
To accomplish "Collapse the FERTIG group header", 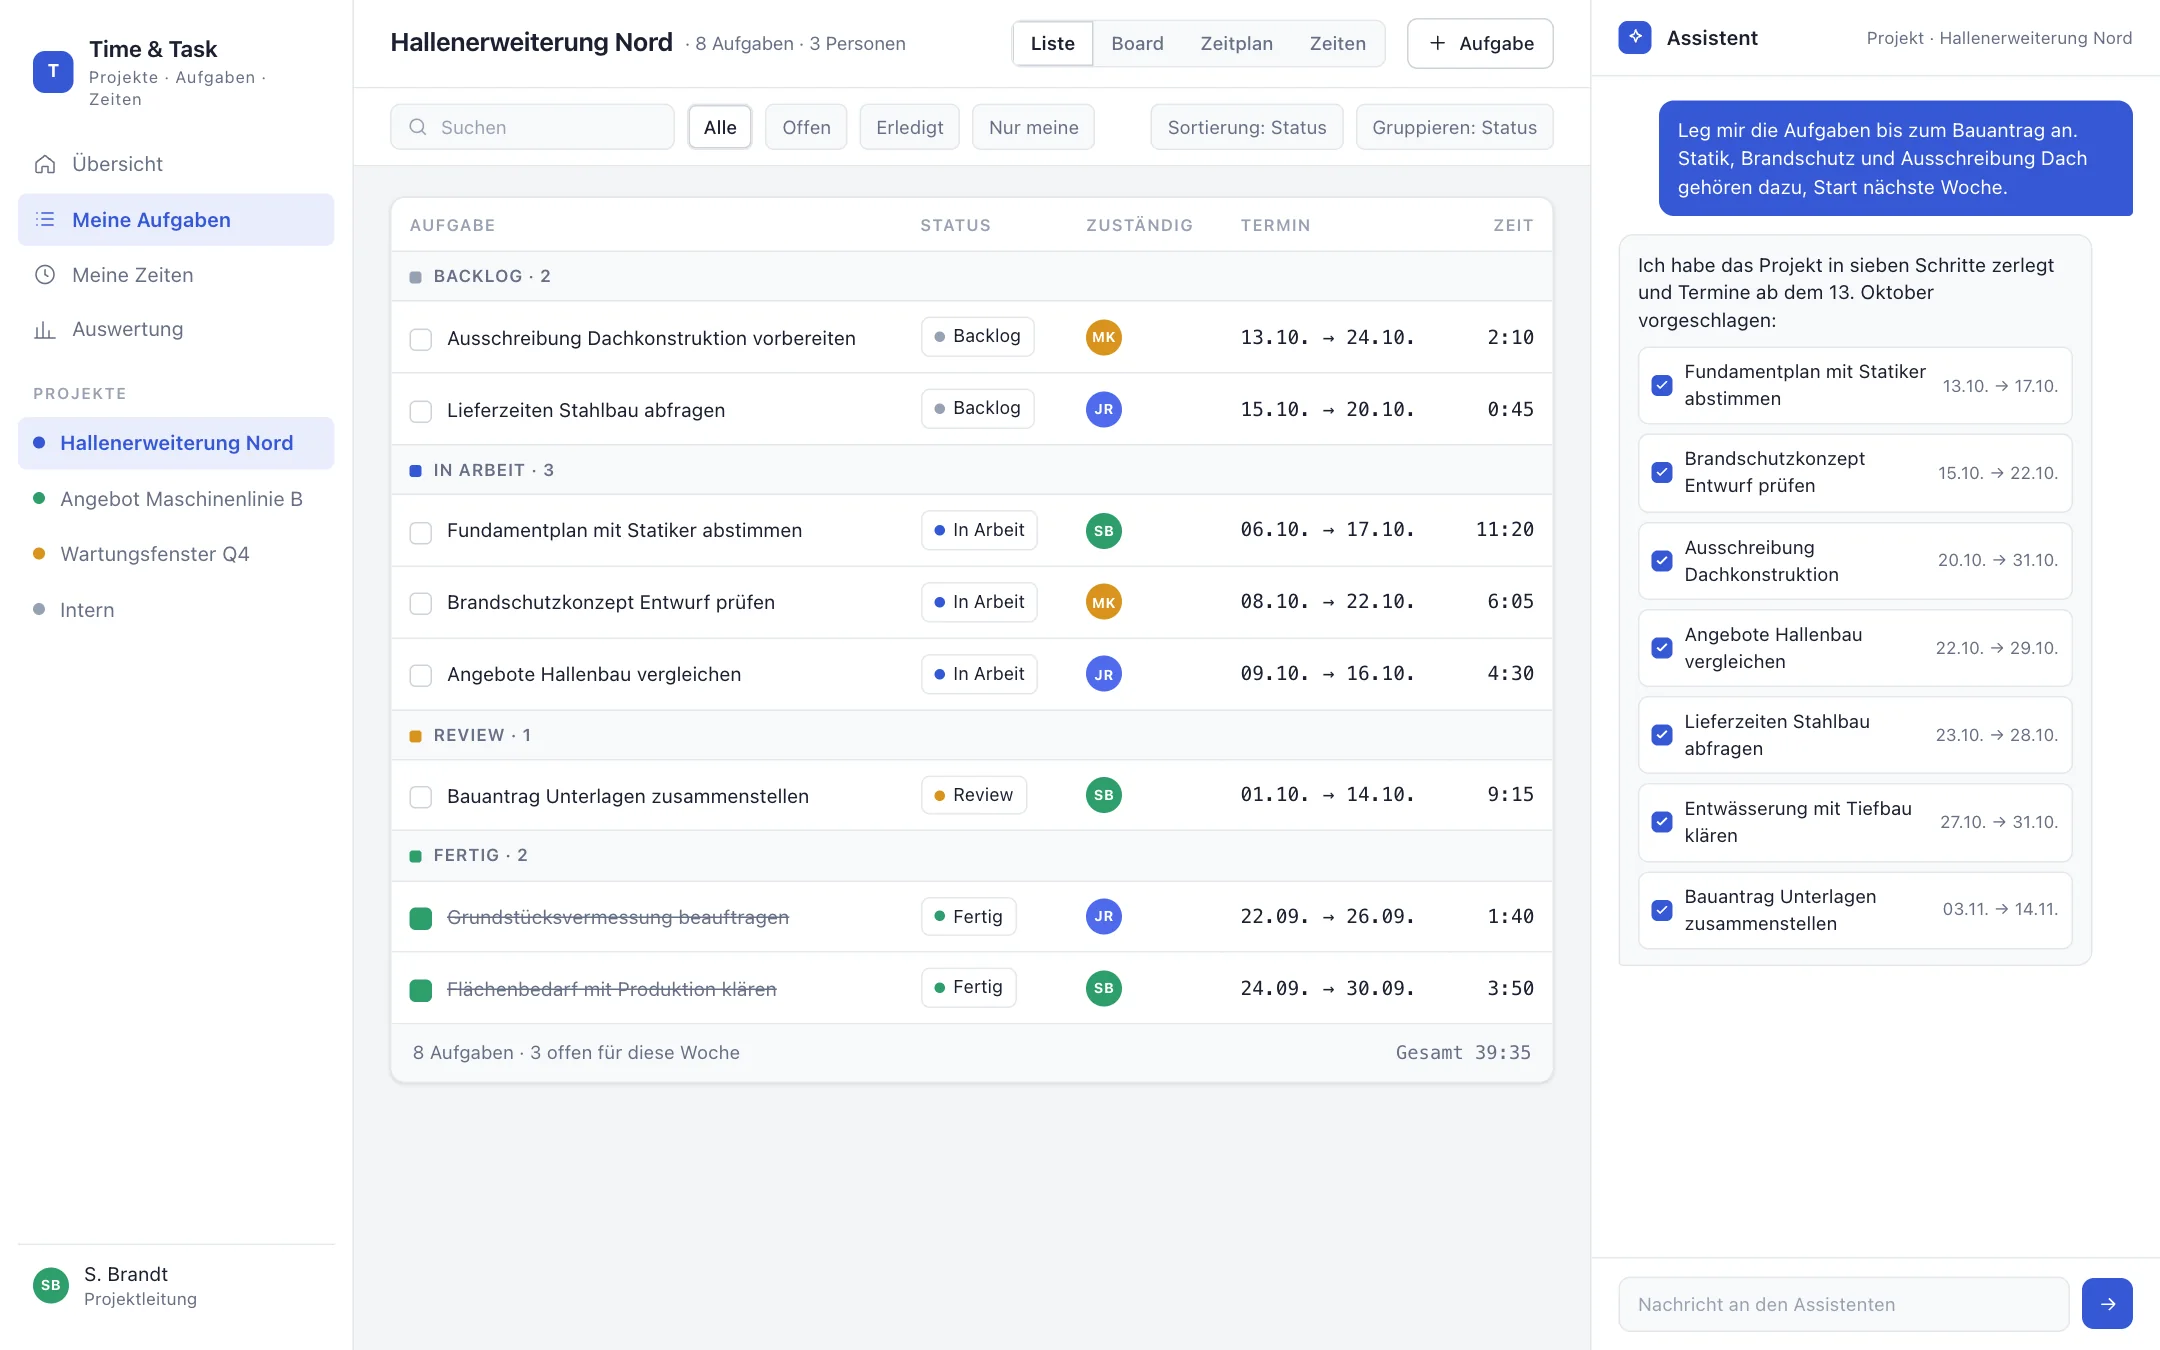I will (971, 855).
